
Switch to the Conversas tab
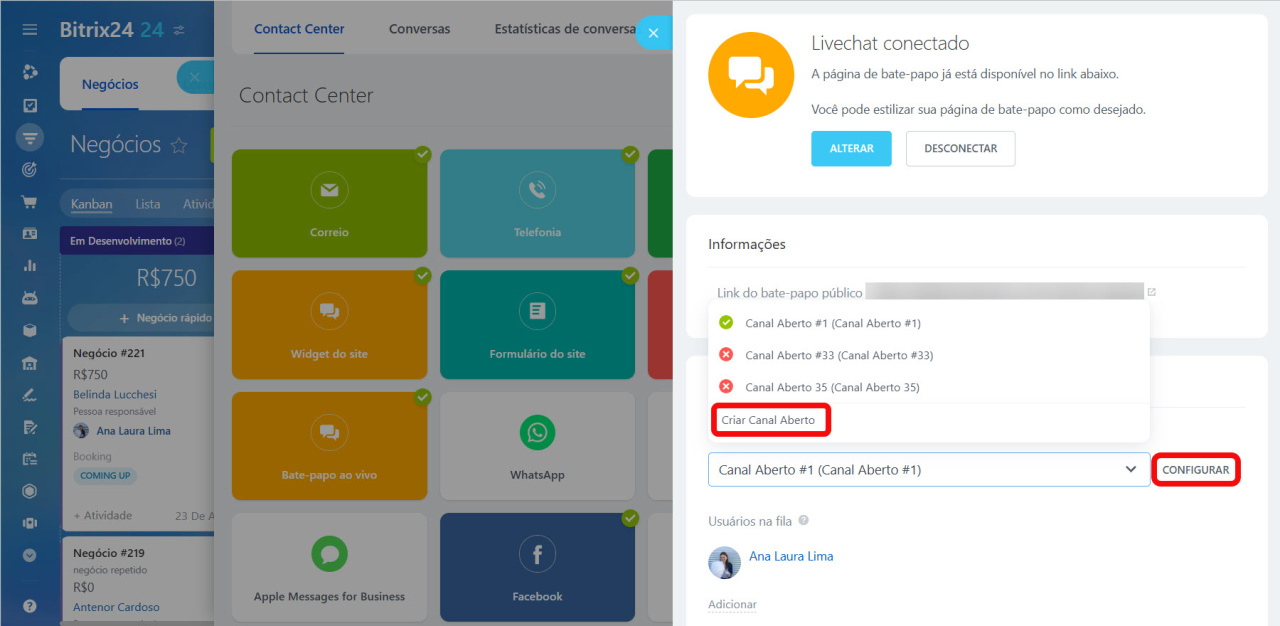(x=420, y=29)
